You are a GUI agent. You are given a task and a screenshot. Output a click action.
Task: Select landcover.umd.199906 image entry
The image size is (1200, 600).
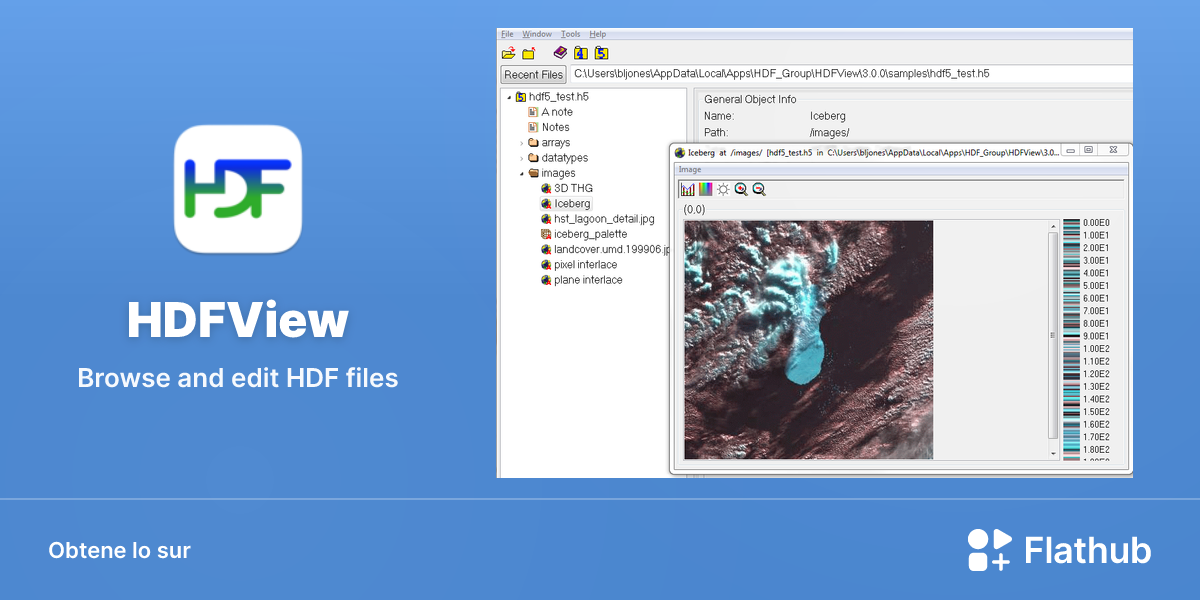(612, 249)
